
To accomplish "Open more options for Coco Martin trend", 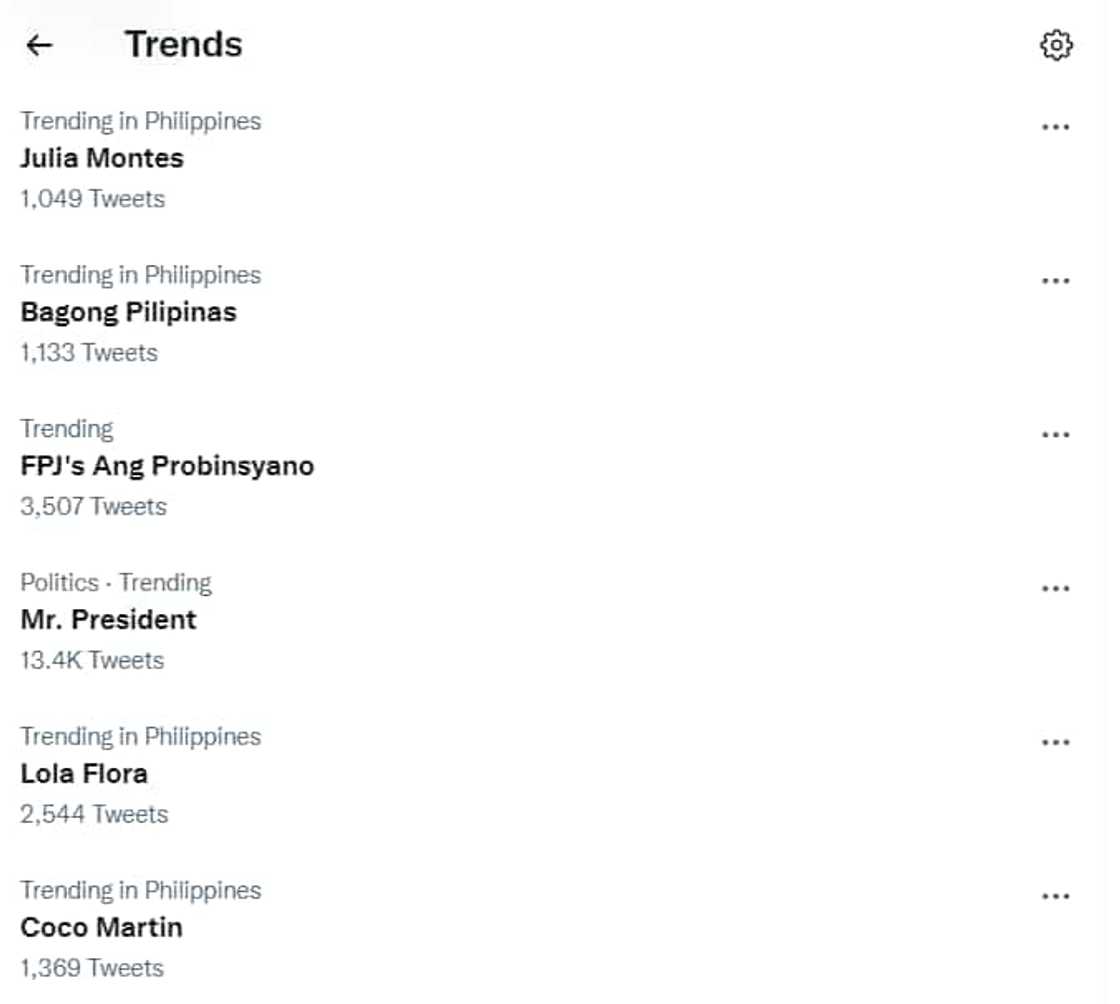I will coord(1056,897).
